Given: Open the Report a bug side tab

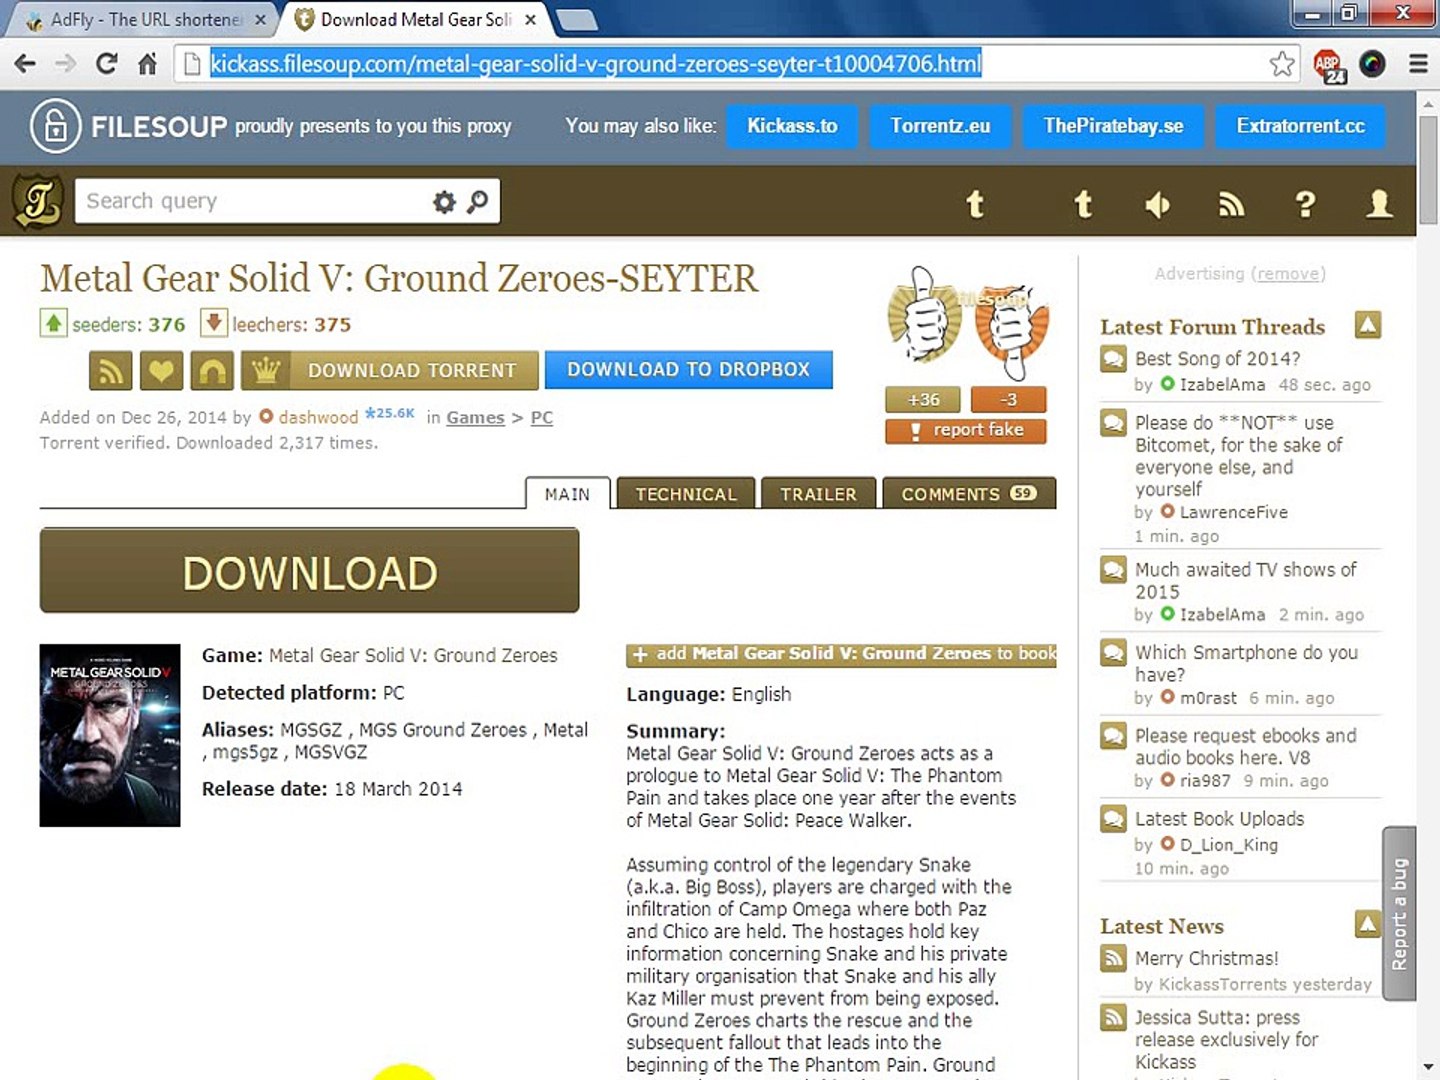Looking at the screenshot, I should (x=1399, y=913).
